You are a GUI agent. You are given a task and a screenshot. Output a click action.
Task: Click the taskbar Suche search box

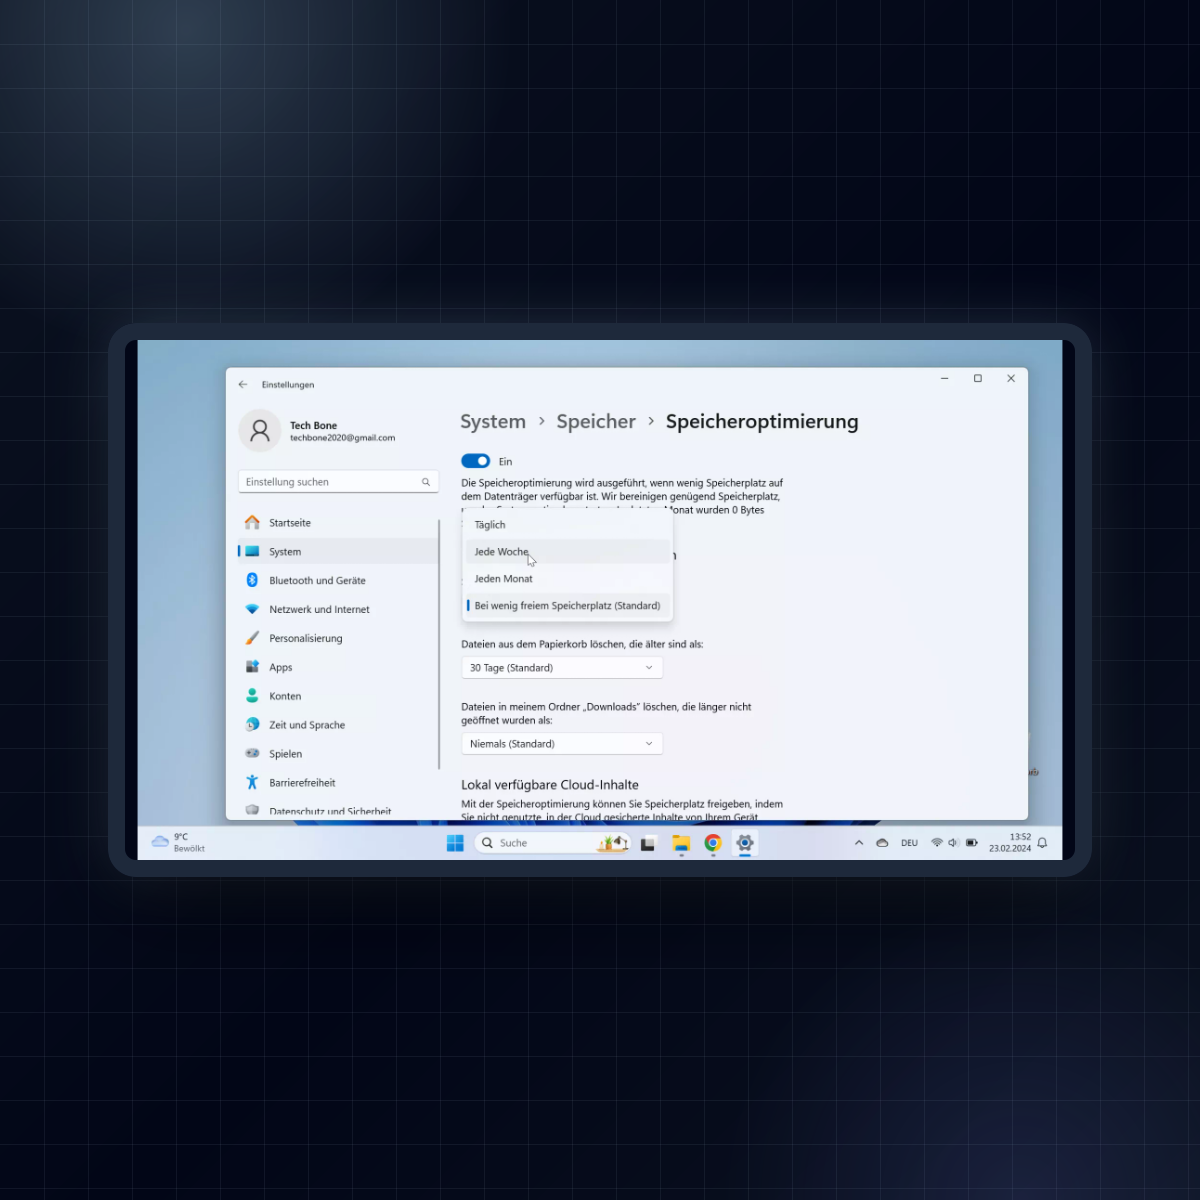tap(552, 843)
